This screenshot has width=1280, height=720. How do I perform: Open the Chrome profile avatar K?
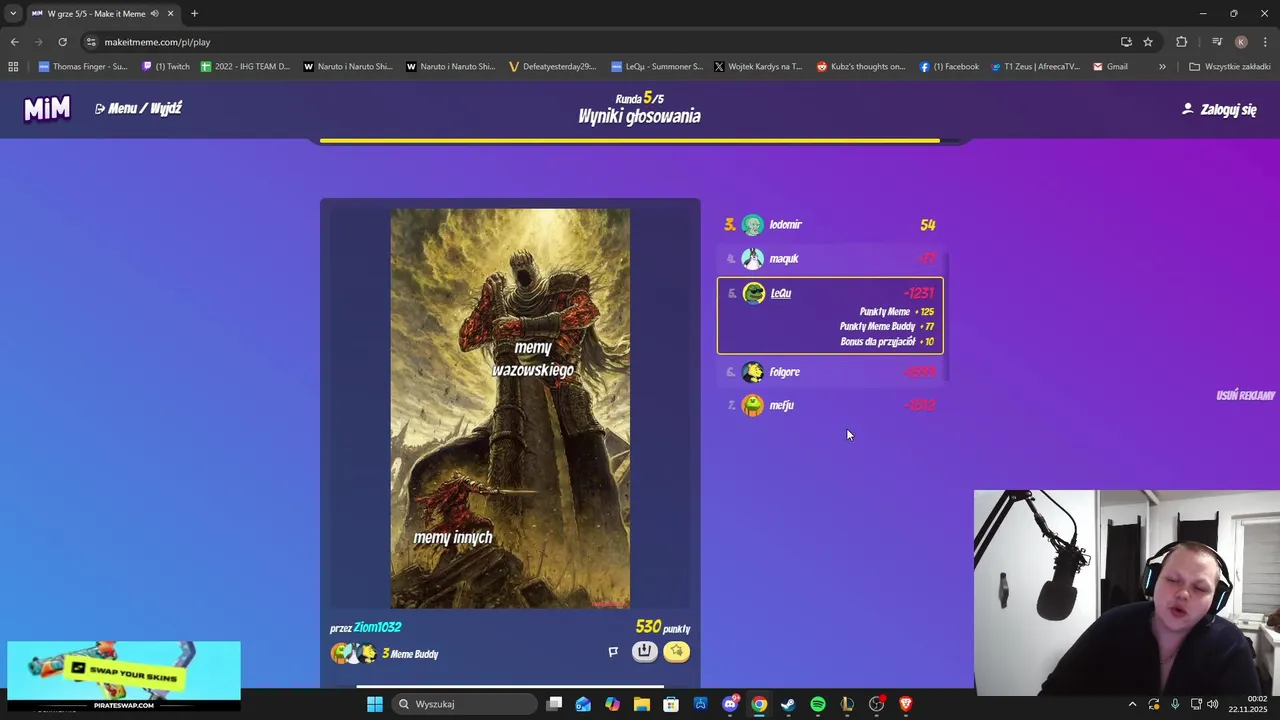point(1241,42)
